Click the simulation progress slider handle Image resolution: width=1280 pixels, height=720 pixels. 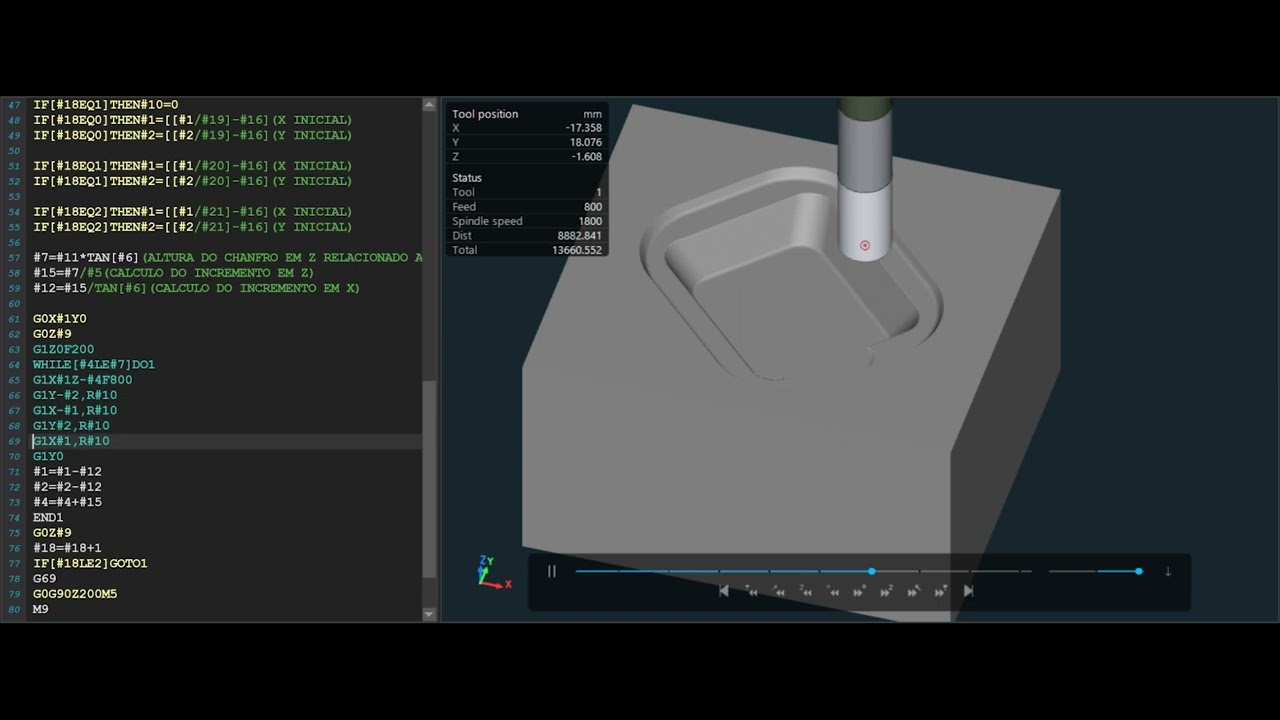click(872, 571)
